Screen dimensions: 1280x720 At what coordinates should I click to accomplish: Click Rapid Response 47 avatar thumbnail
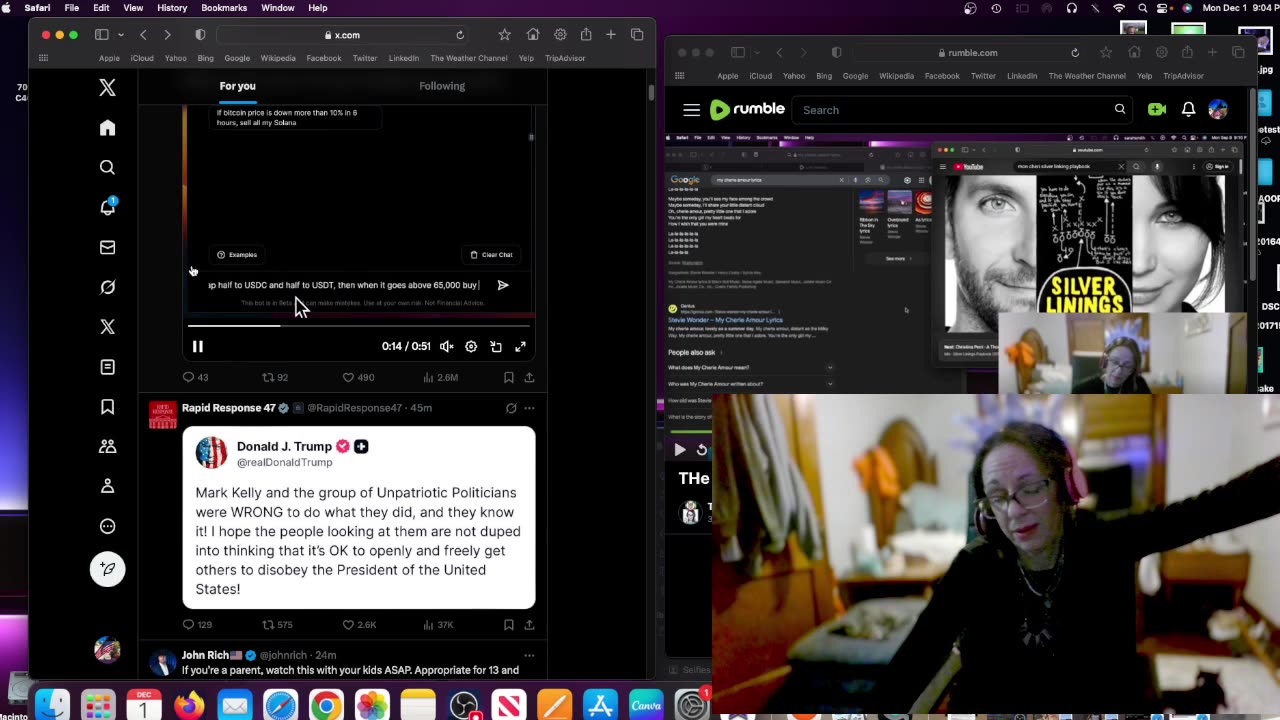click(x=162, y=415)
